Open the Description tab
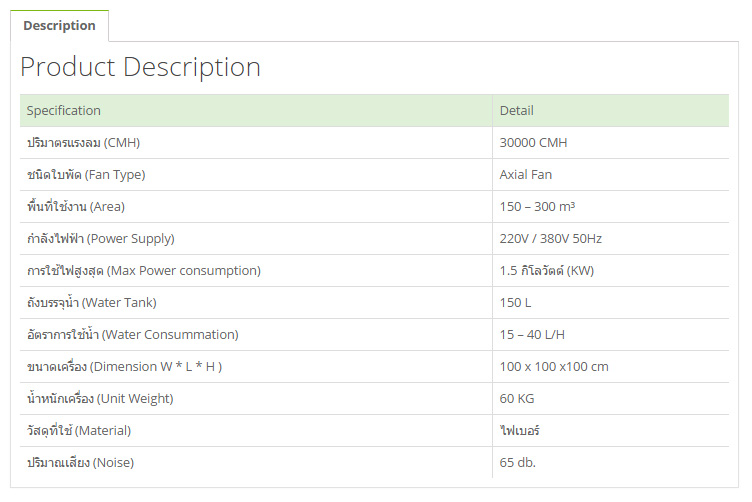752x502 pixels. pyautogui.click(x=59, y=25)
